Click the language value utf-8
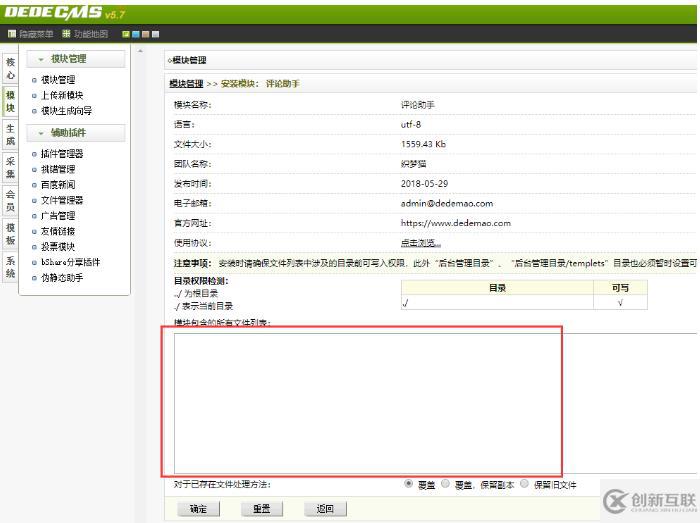This screenshot has width=700, height=523. click(x=411, y=125)
